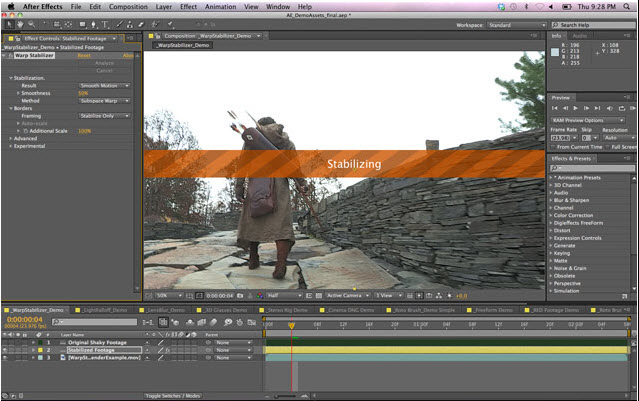
Task: Click Play in the Preview panel
Action: pos(575,108)
